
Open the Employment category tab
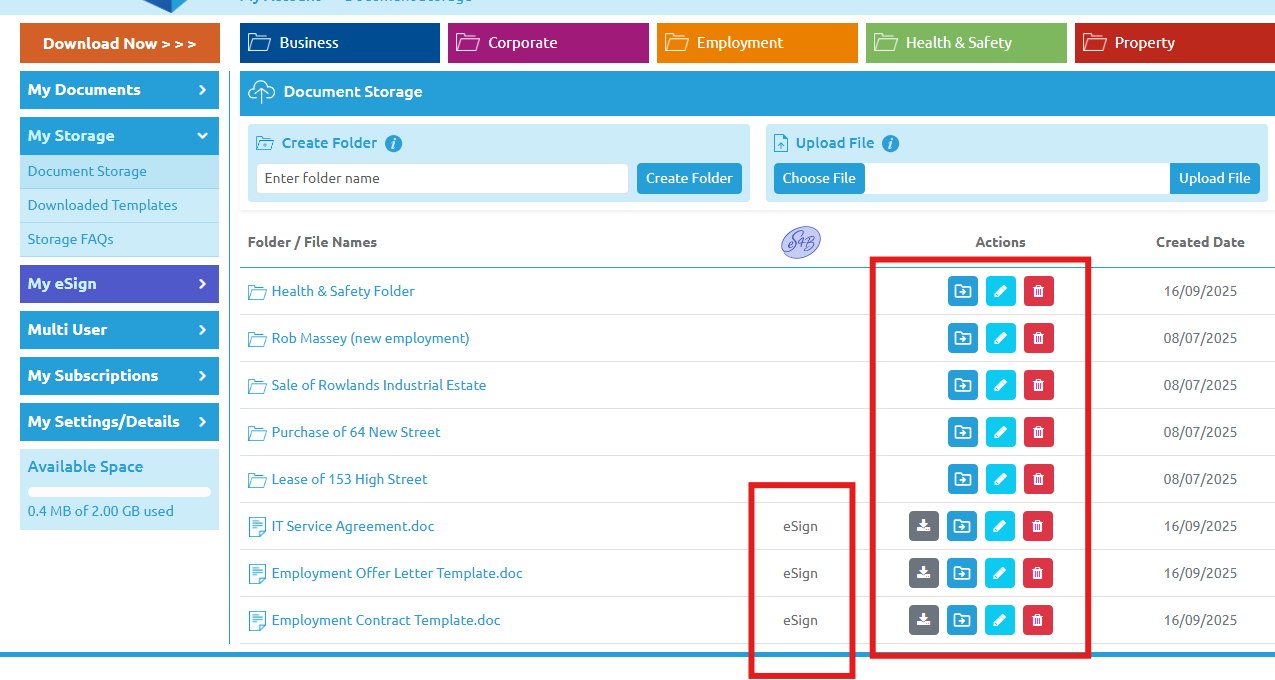coord(756,43)
